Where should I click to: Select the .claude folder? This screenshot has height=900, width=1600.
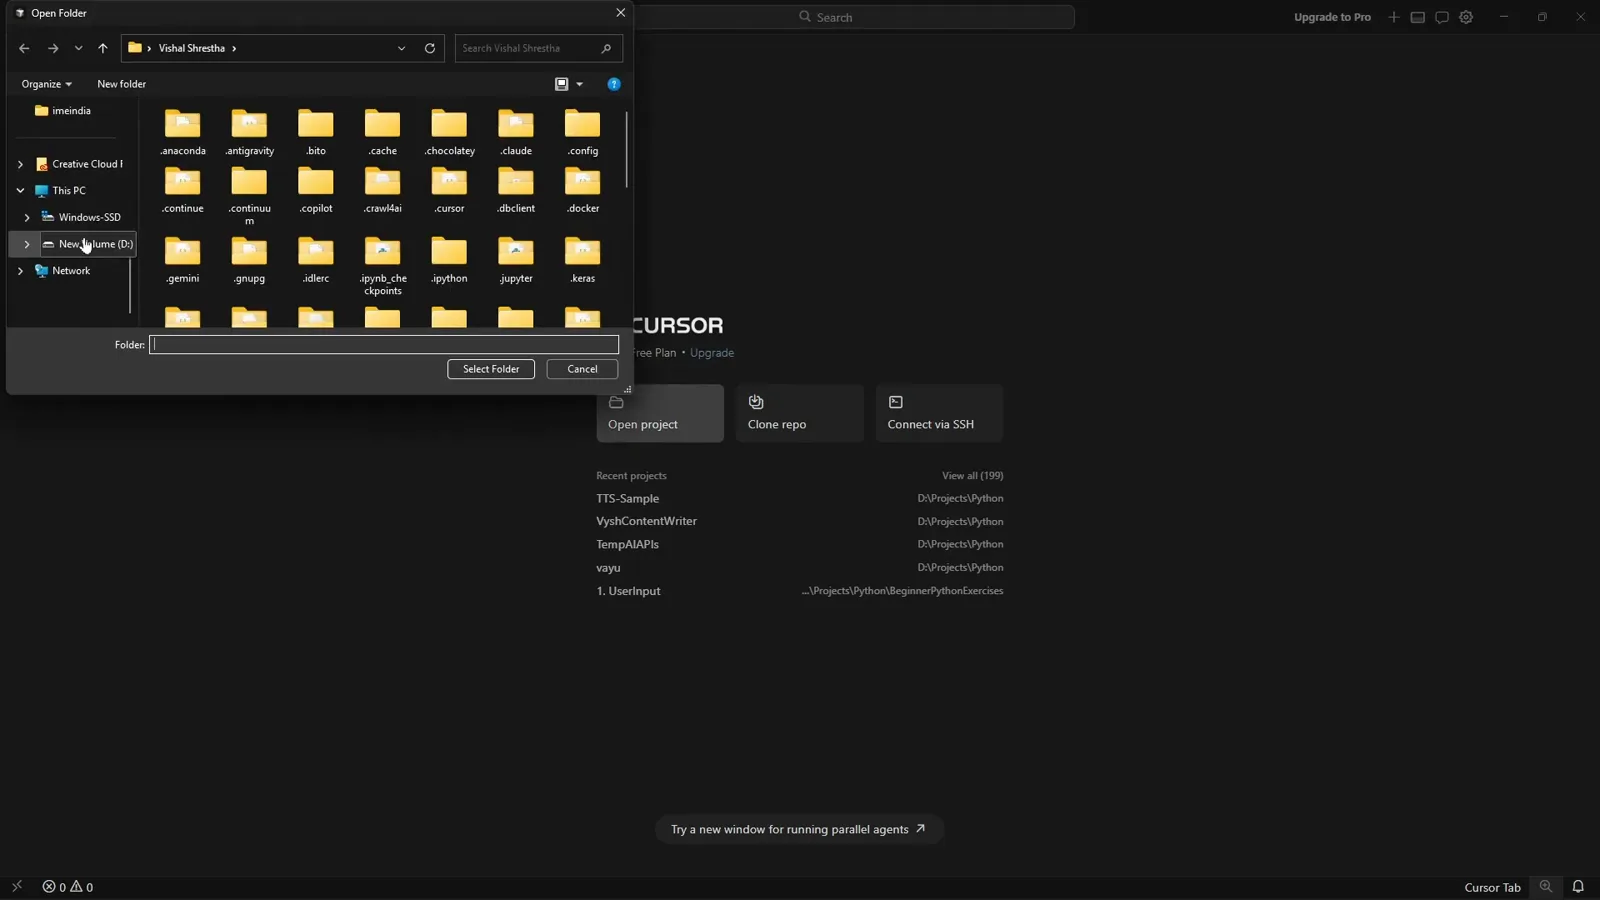click(x=516, y=132)
